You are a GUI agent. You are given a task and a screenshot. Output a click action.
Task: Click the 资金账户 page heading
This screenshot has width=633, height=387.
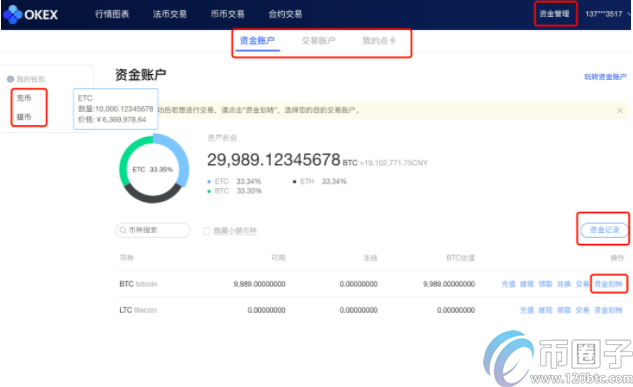pyautogui.click(x=140, y=75)
